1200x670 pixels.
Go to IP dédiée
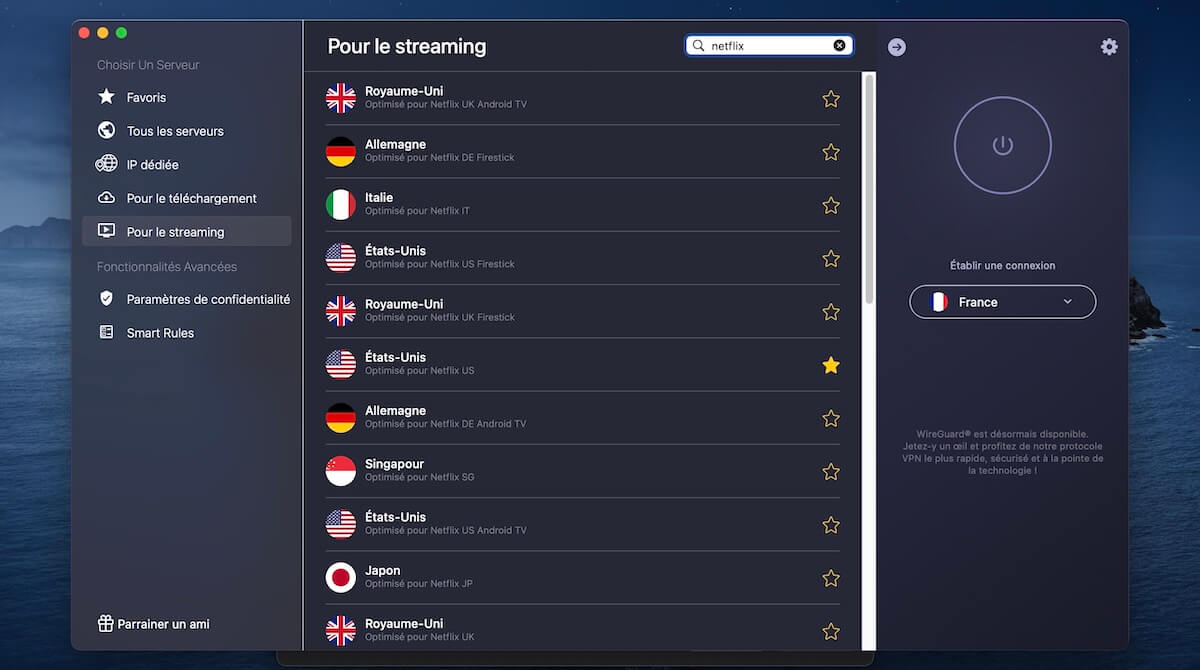coord(187,164)
